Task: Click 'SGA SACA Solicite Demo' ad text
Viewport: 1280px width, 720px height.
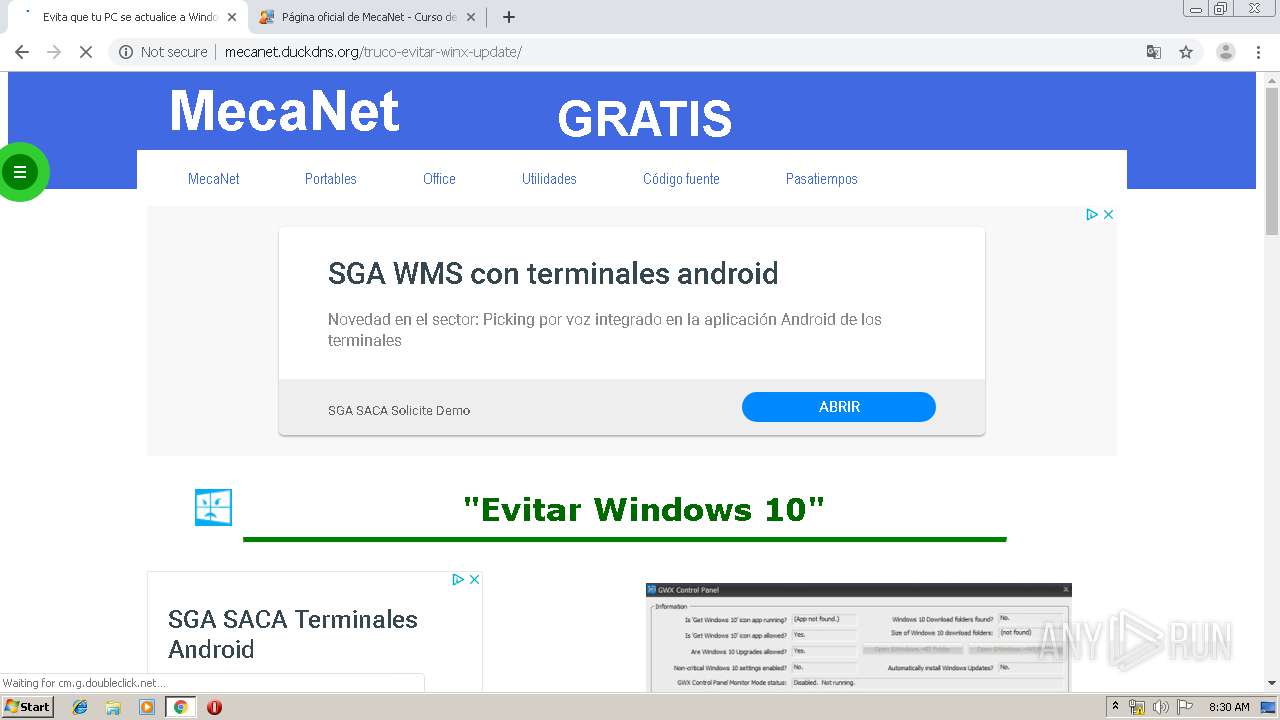Action: [x=399, y=410]
